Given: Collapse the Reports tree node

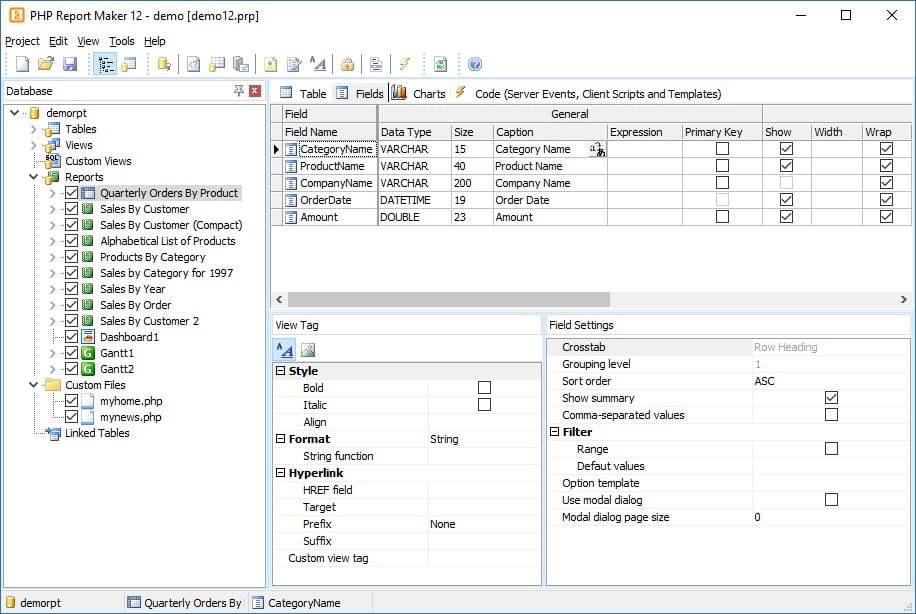Looking at the screenshot, I should pos(33,177).
